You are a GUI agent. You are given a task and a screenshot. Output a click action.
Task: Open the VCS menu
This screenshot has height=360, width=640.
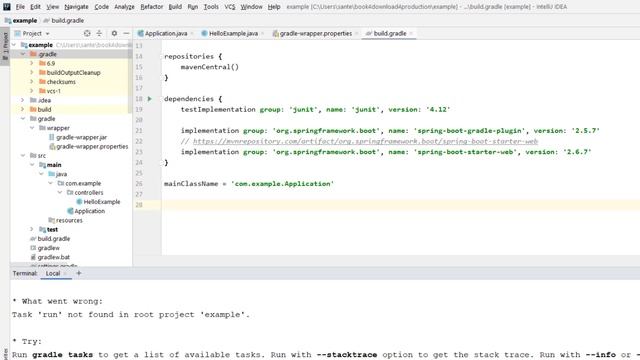(x=230, y=7)
